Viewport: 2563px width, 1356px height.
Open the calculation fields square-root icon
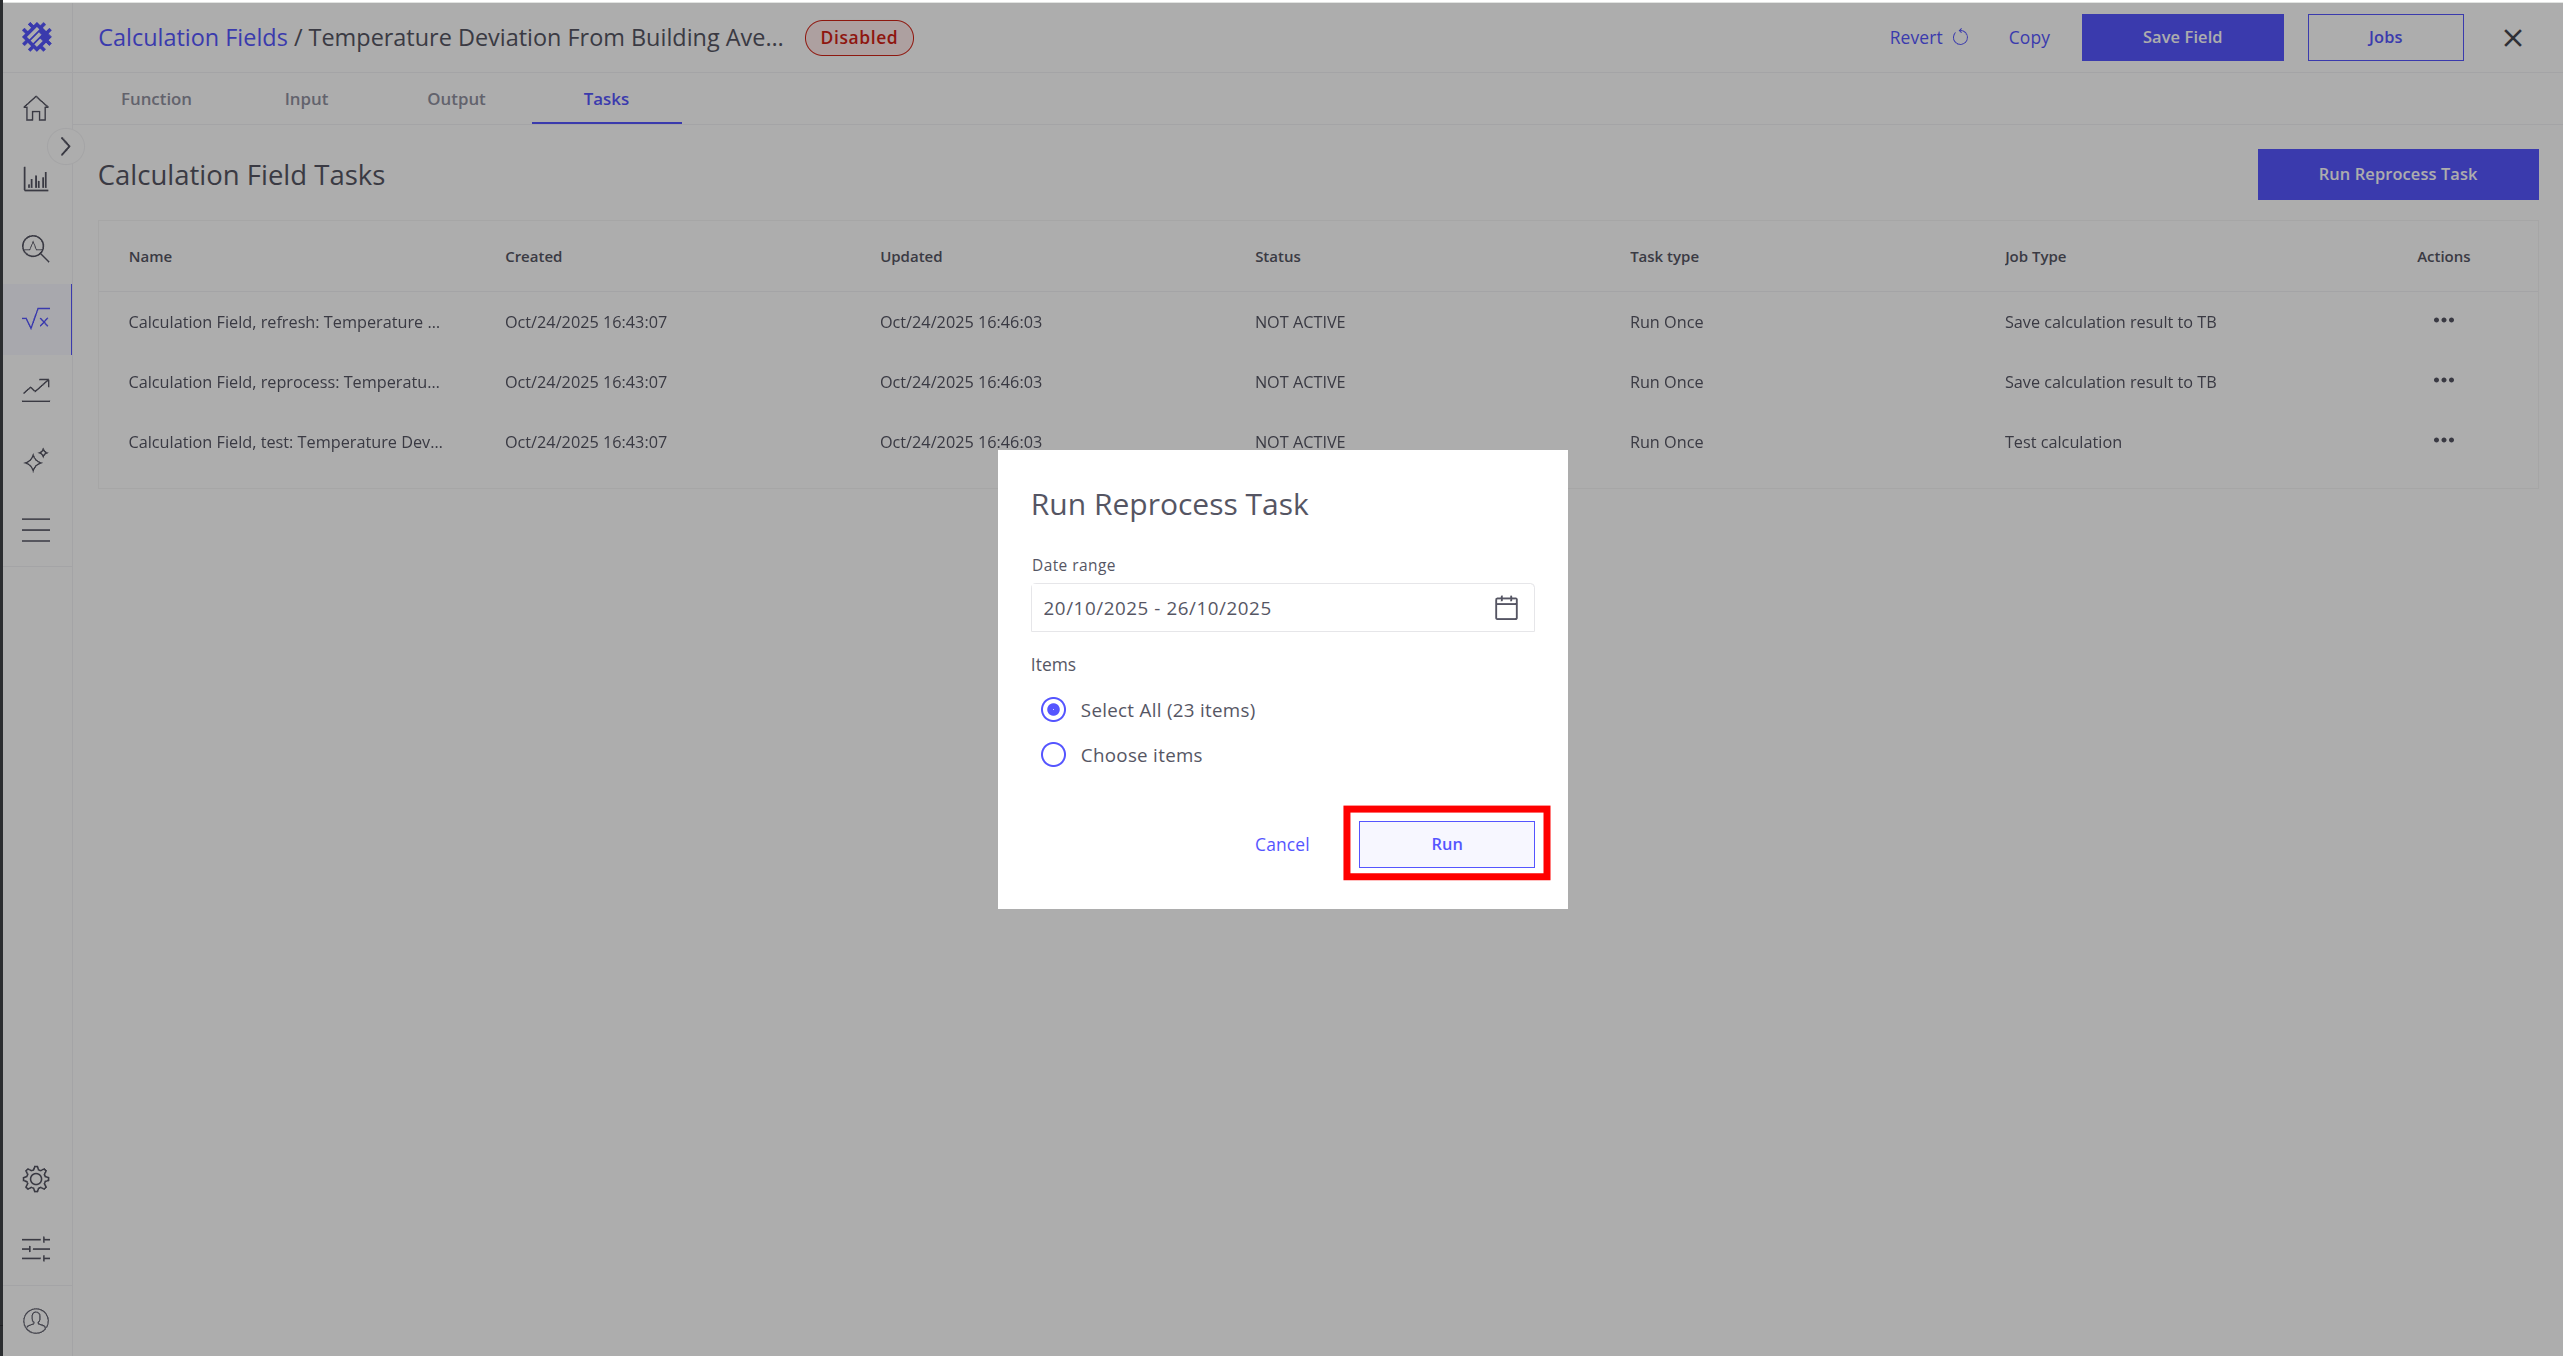36,319
